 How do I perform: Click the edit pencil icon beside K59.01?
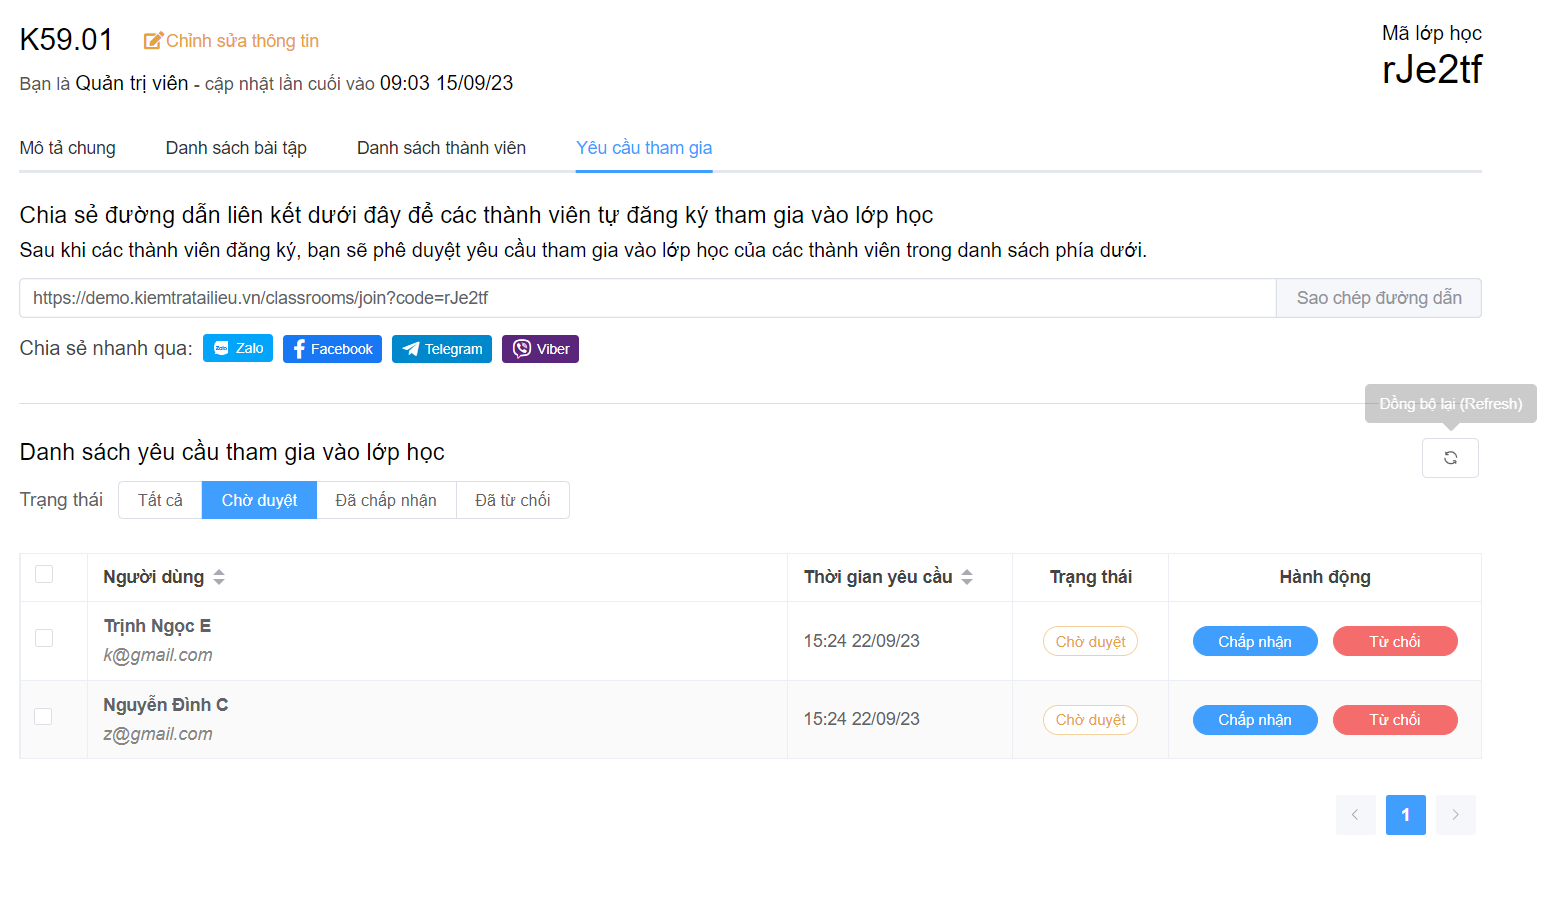(x=153, y=41)
